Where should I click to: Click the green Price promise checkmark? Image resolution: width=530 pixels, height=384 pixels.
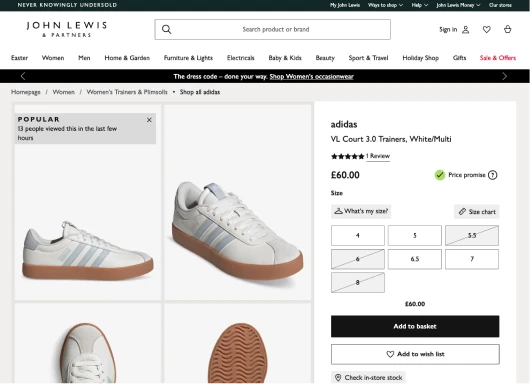point(439,175)
